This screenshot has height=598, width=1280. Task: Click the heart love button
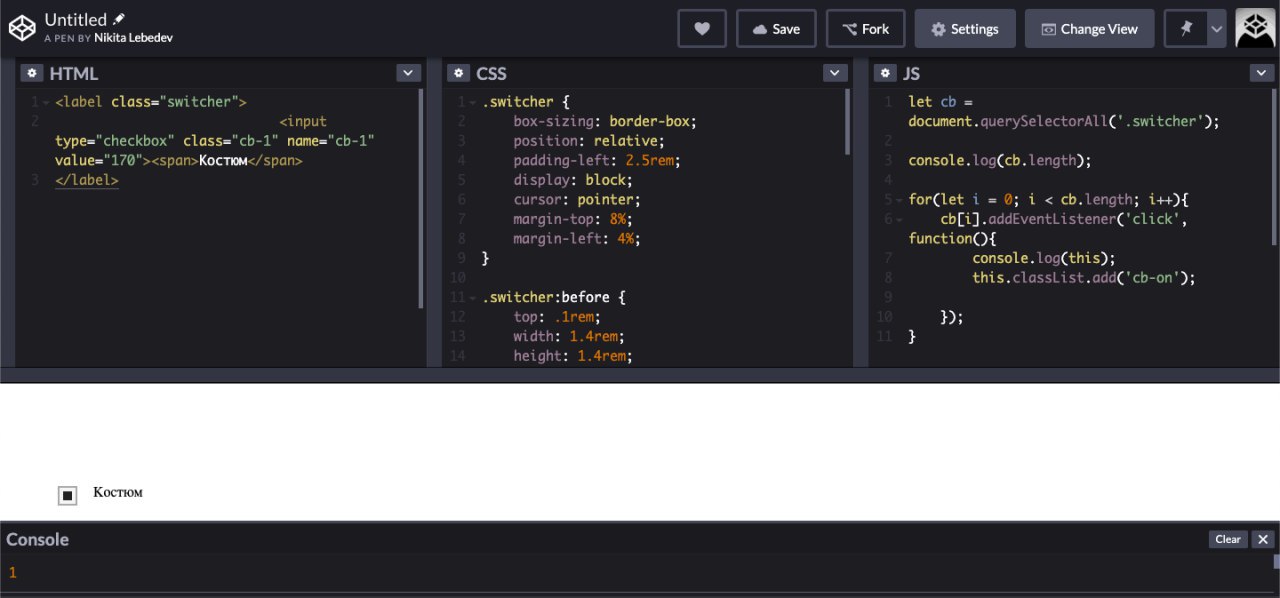702,29
